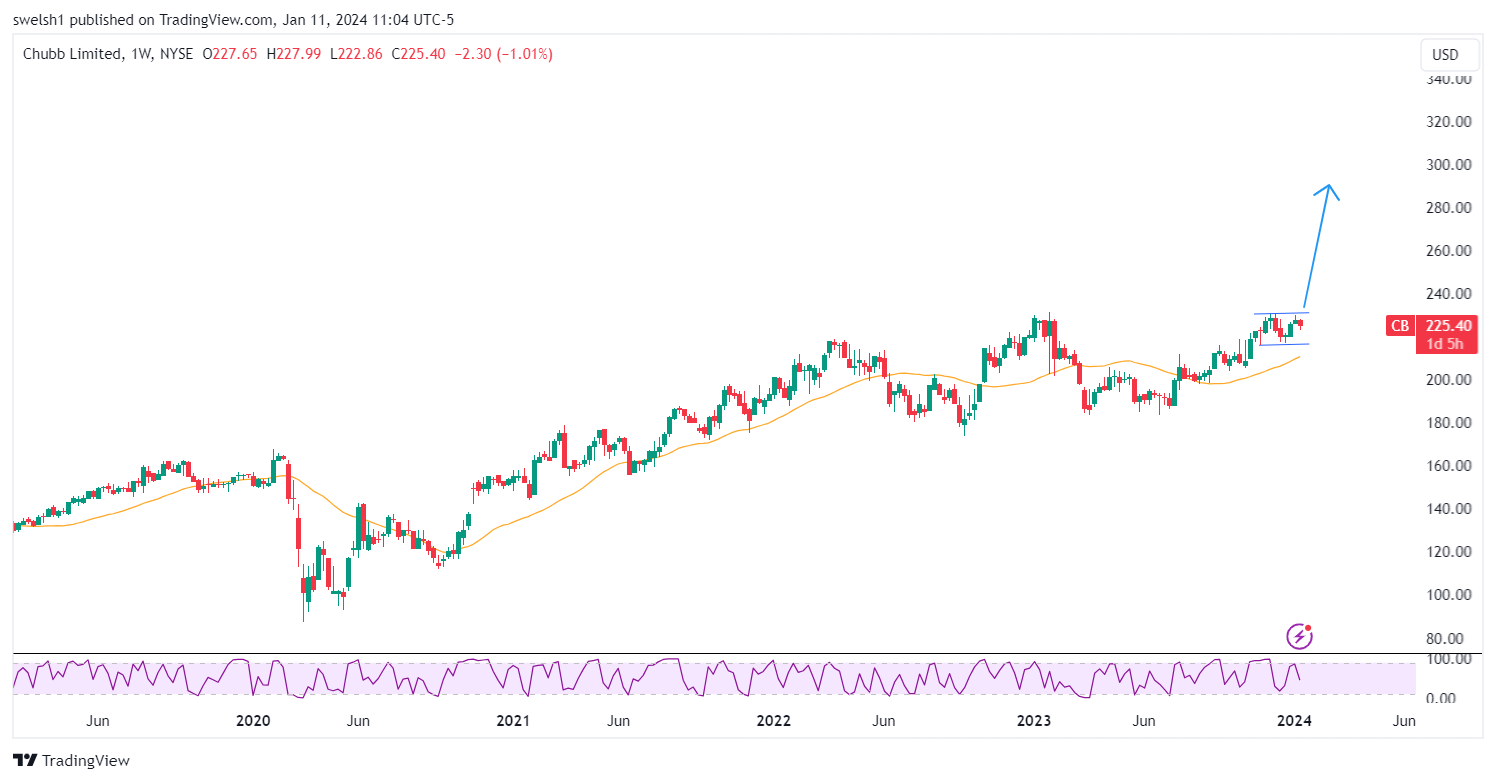Click the high value H227.99

click(292, 54)
